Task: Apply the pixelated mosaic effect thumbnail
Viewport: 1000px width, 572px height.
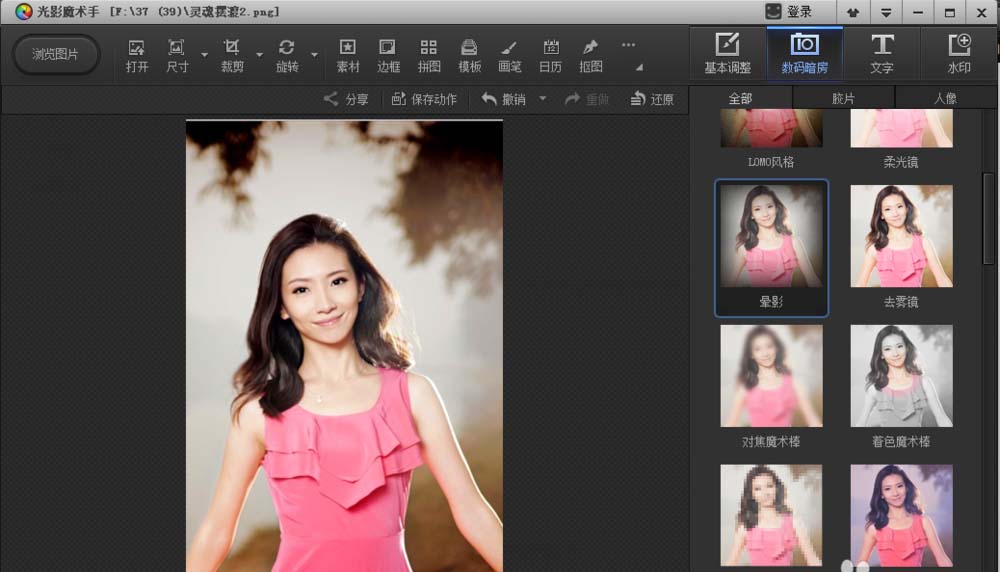Action: (x=771, y=515)
